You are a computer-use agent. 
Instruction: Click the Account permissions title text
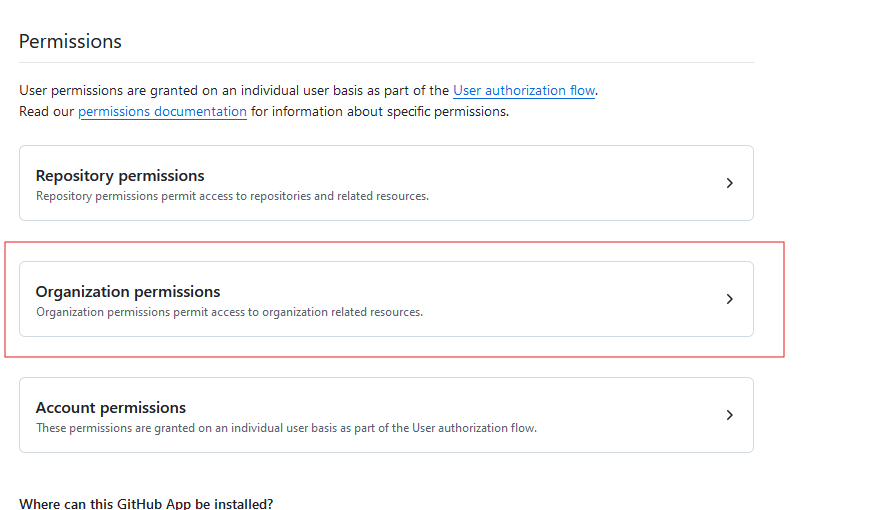[111, 408]
